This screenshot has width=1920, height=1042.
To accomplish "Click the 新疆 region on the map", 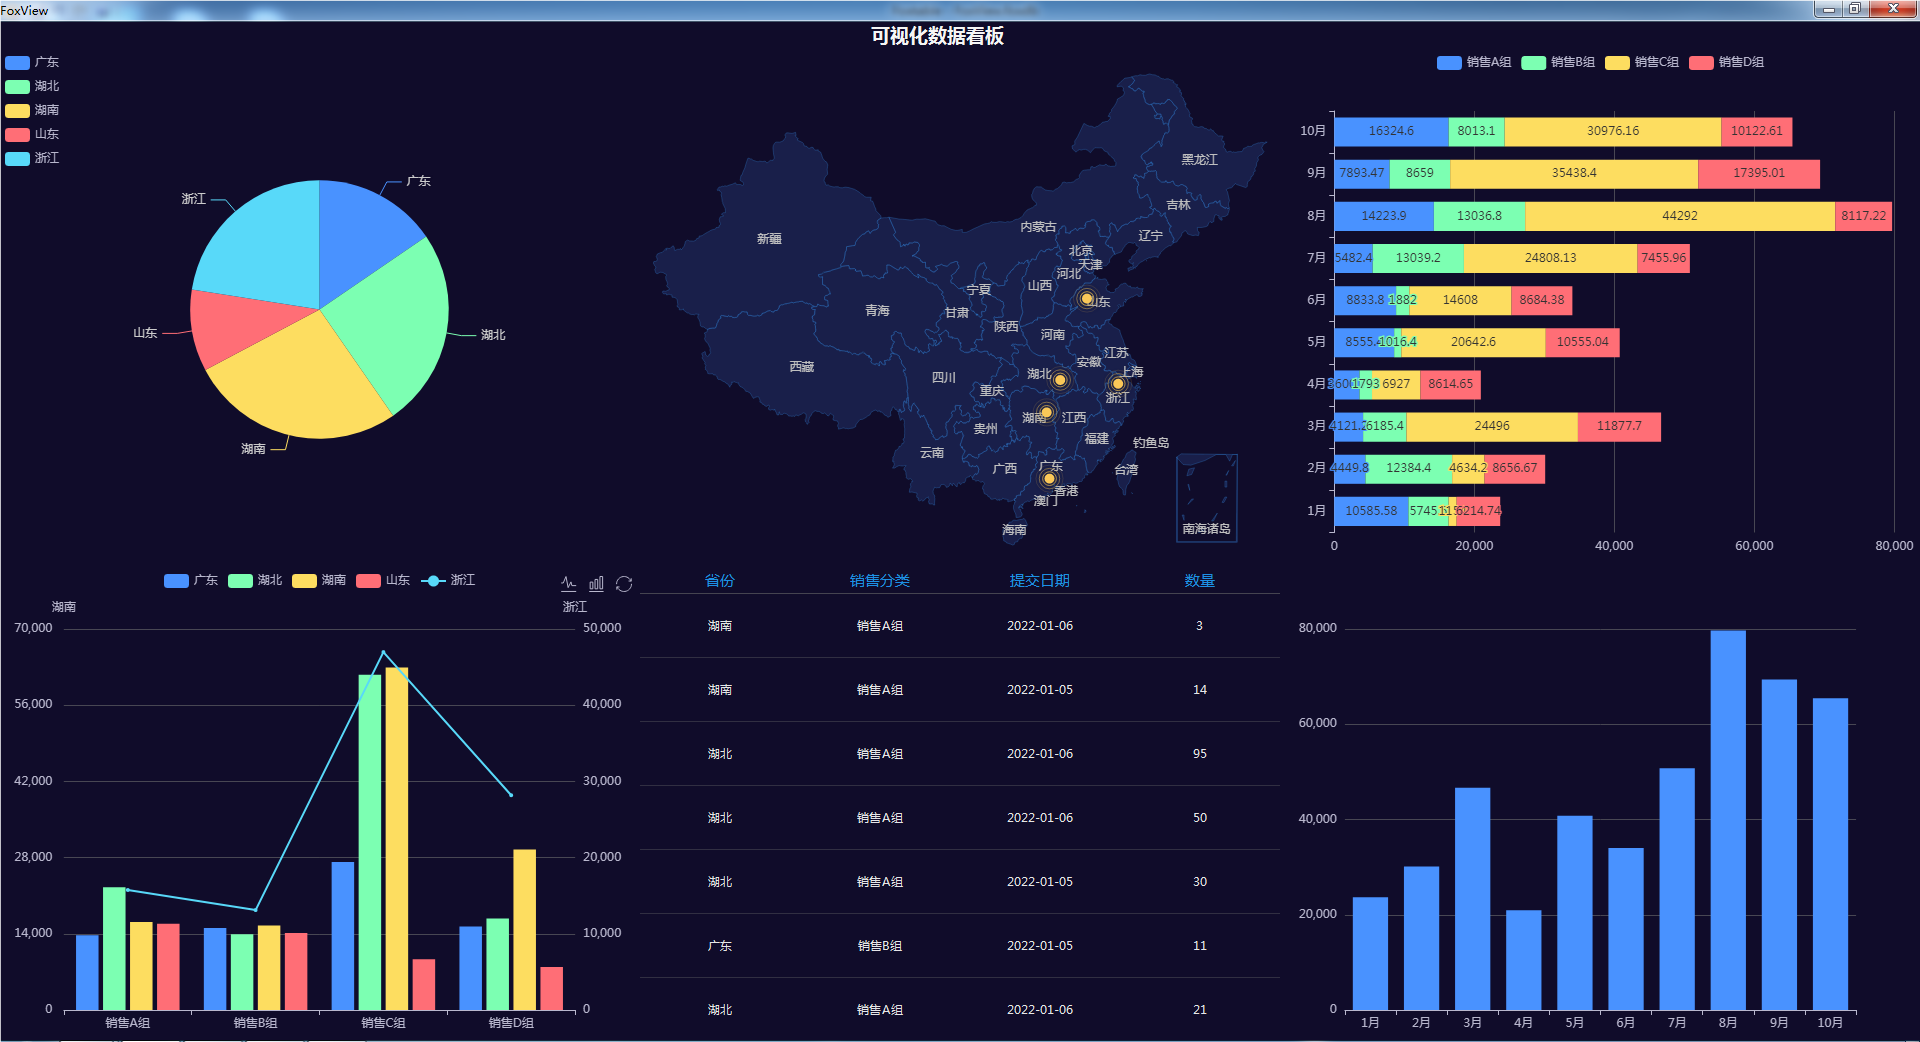I will pos(769,239).
